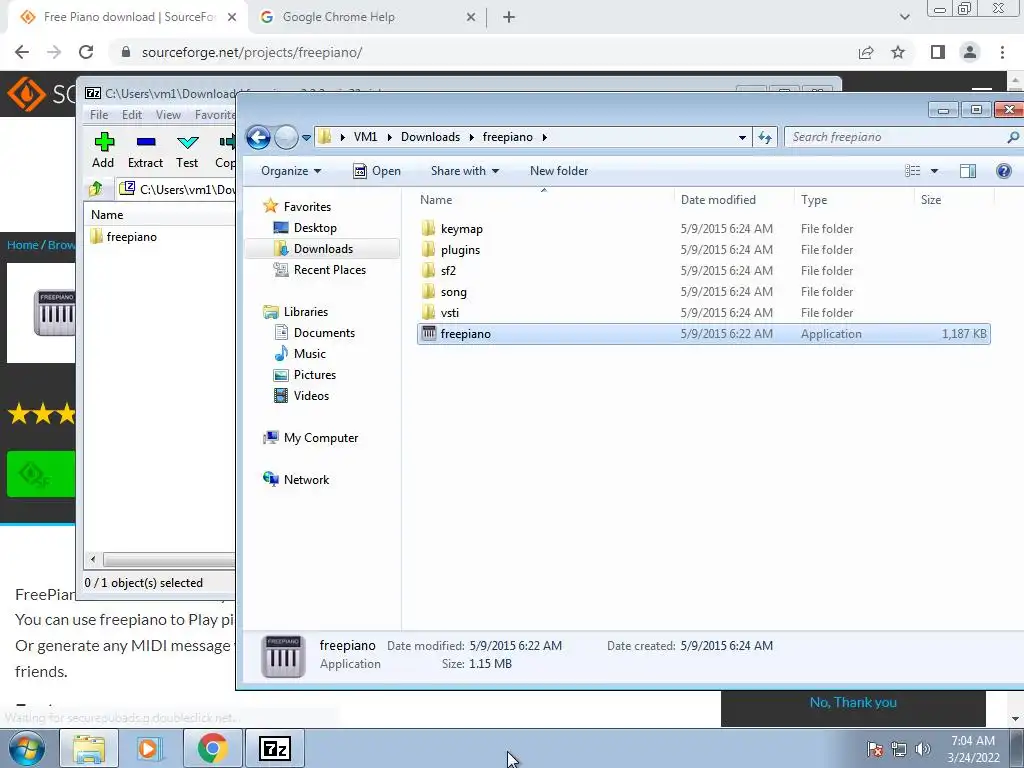Screen dimensions: 1024x768
Task: Click Libraries in the navigation pane
Action: coord(305,312)
